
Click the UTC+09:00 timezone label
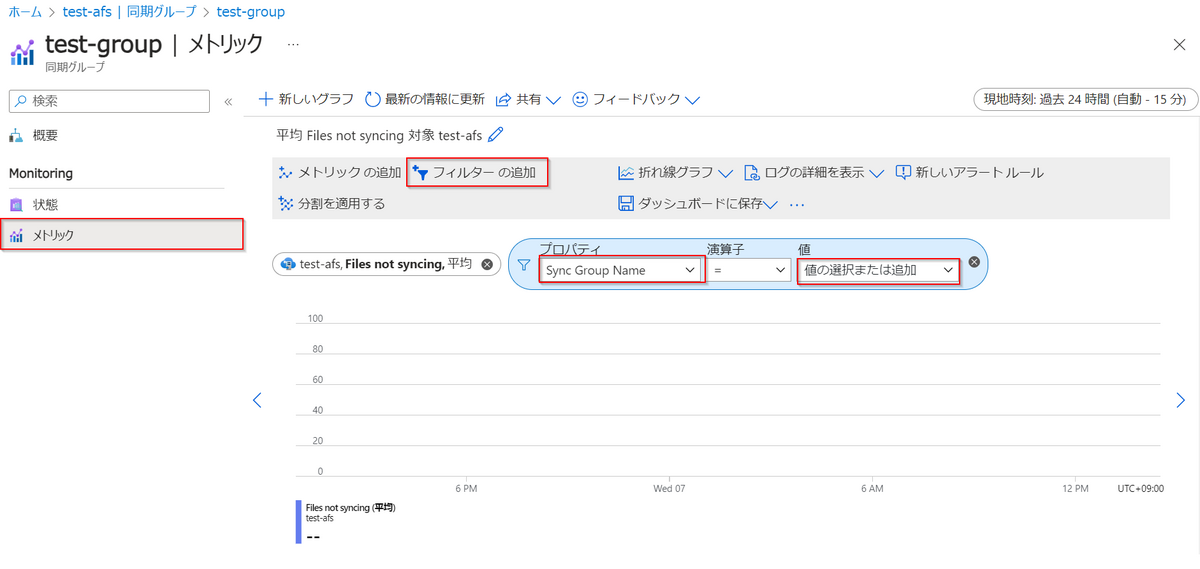1140,489
